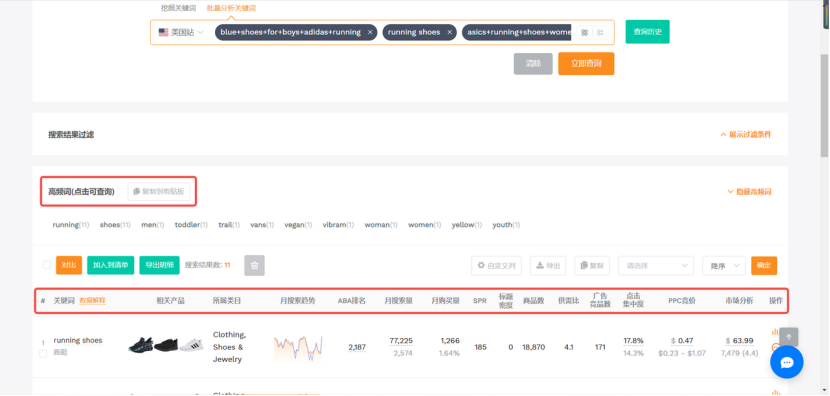Click the 导出 download button
Viewport: 830px width, 396px height.
point(548,265)
